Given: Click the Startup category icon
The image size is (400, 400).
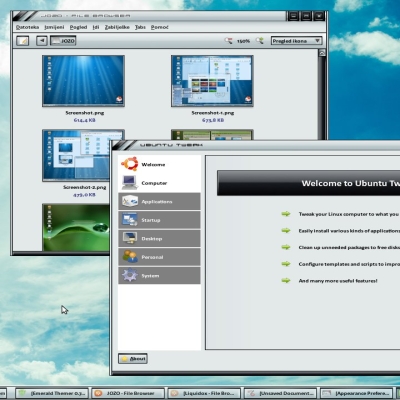Looking at the screenshot, I should (130, 220).
